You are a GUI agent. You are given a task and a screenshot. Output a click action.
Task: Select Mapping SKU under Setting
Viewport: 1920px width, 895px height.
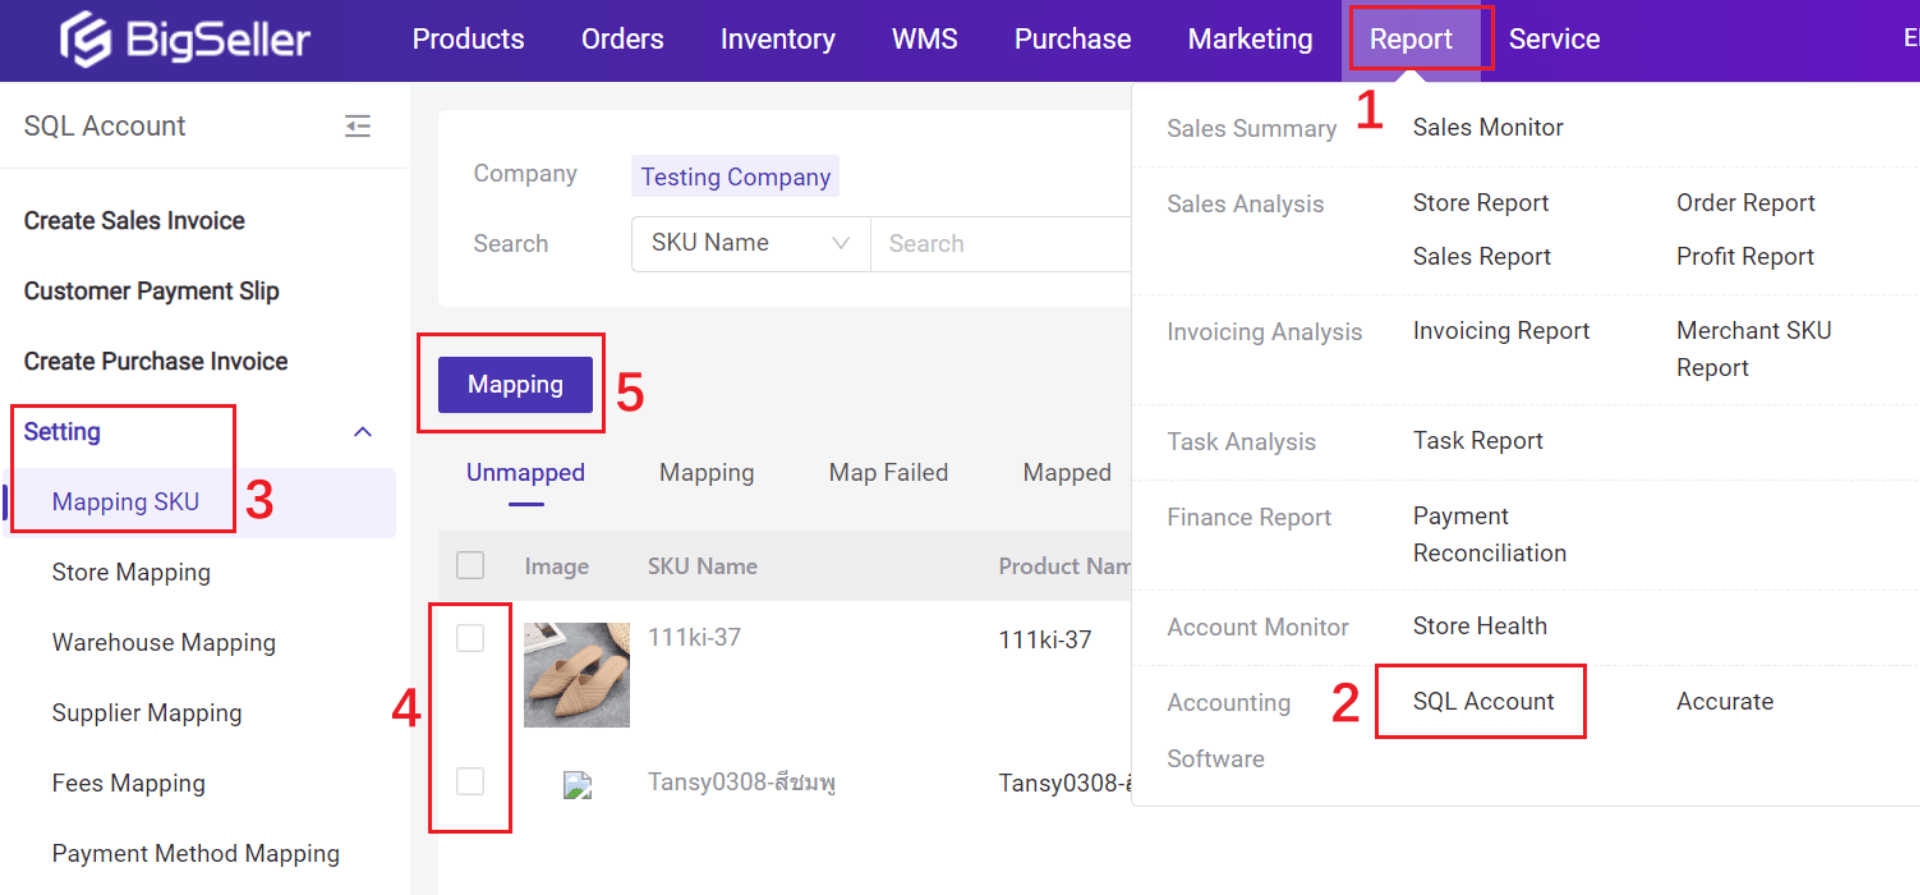click(x=125, y=502)
